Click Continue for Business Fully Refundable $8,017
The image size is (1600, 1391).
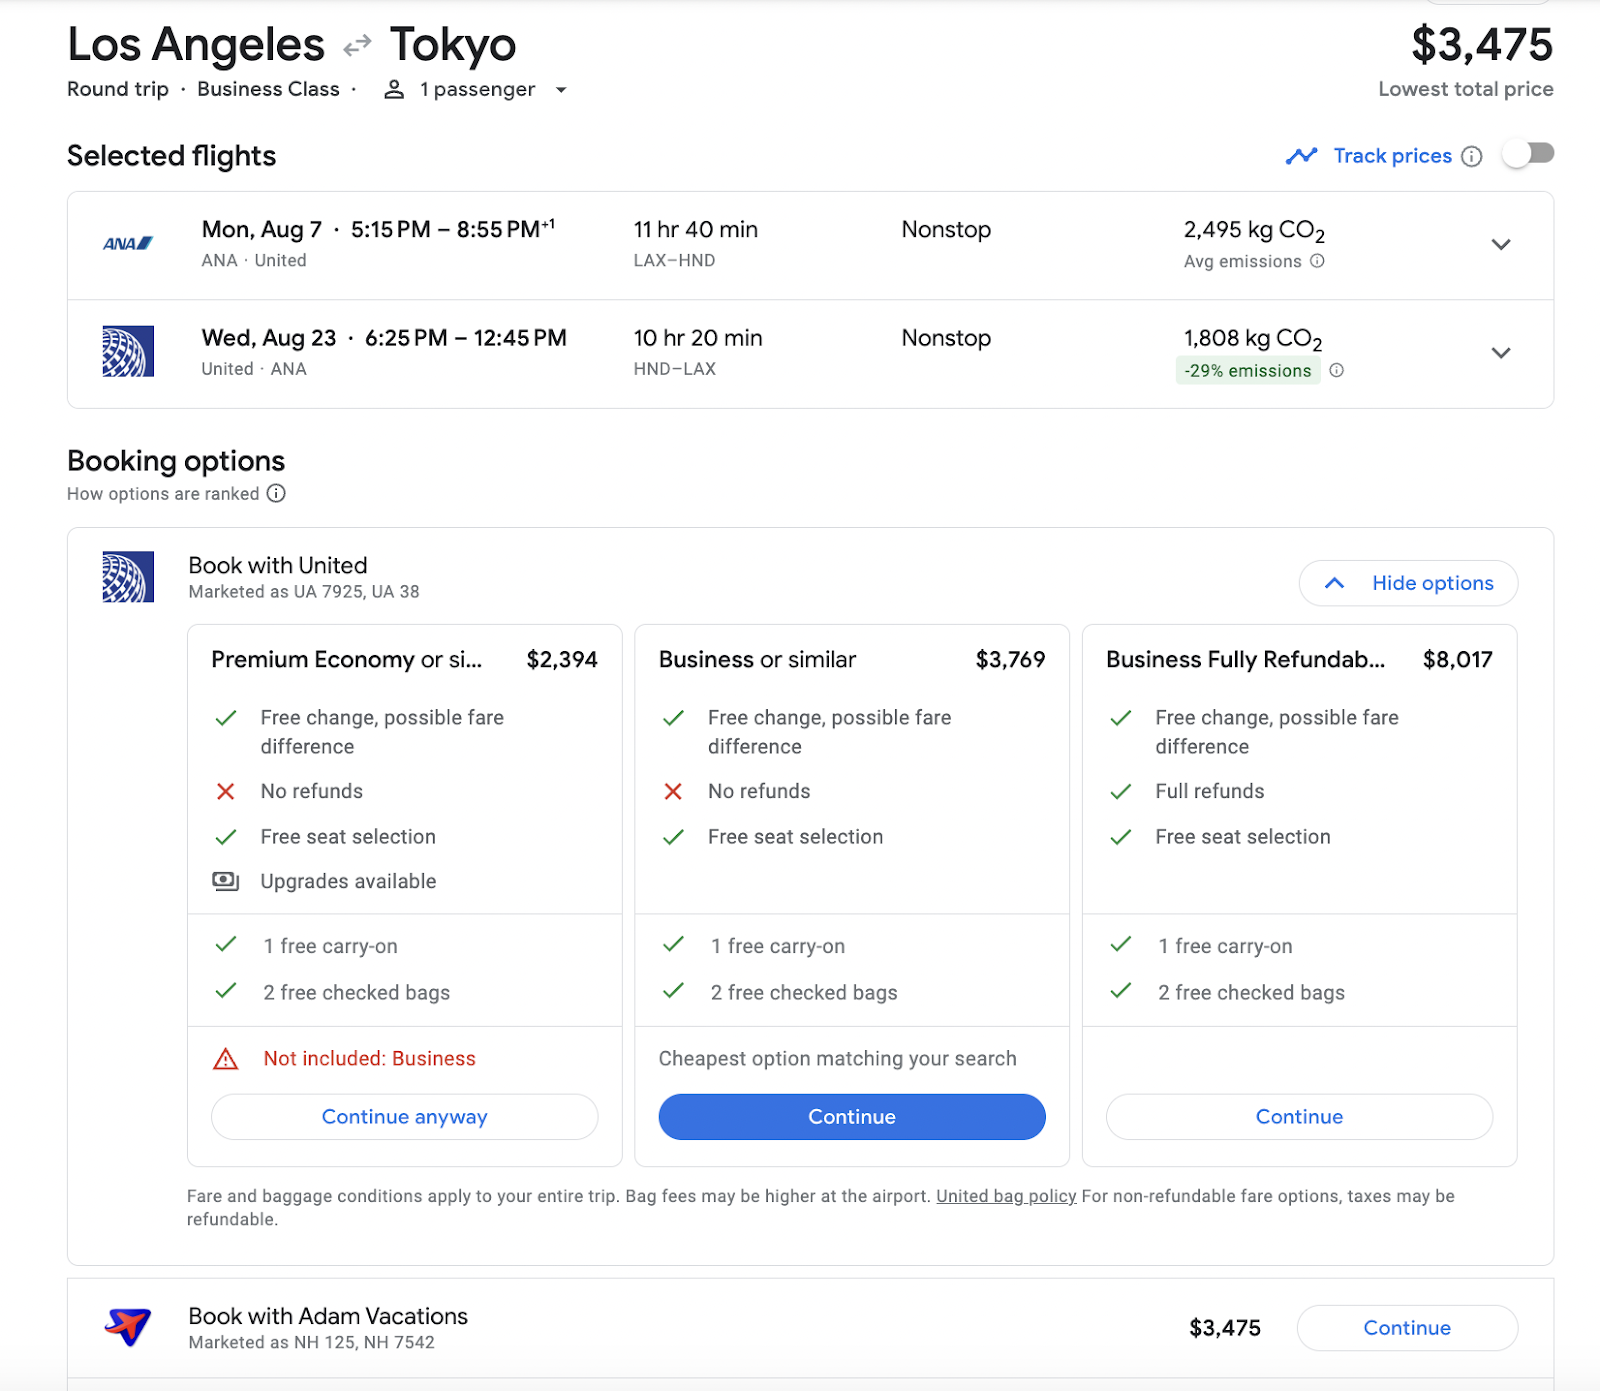point(1299,1117)
